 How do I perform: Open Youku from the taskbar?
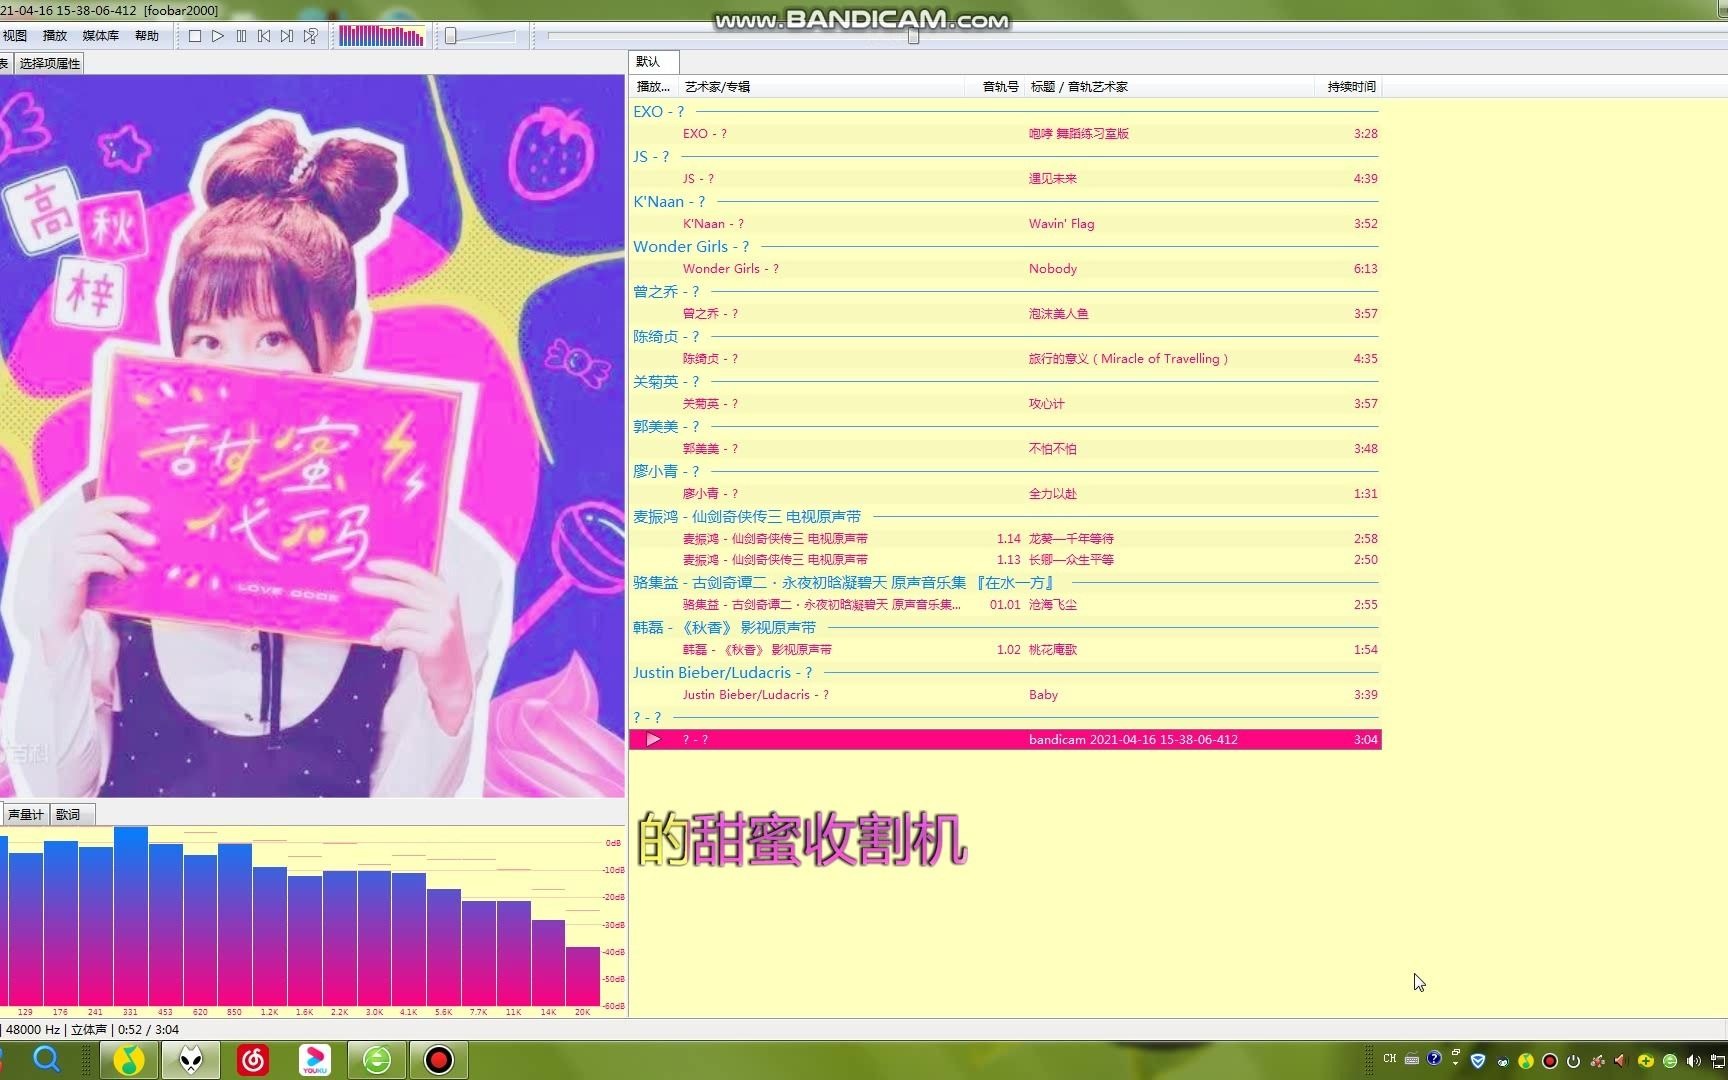[x=314, y=1060]
